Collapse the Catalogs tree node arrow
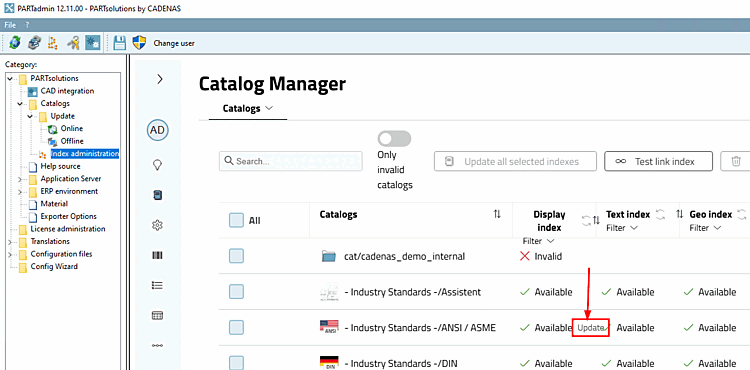The width and height of the screenshot is (750, 370). [x=20, y=103]
